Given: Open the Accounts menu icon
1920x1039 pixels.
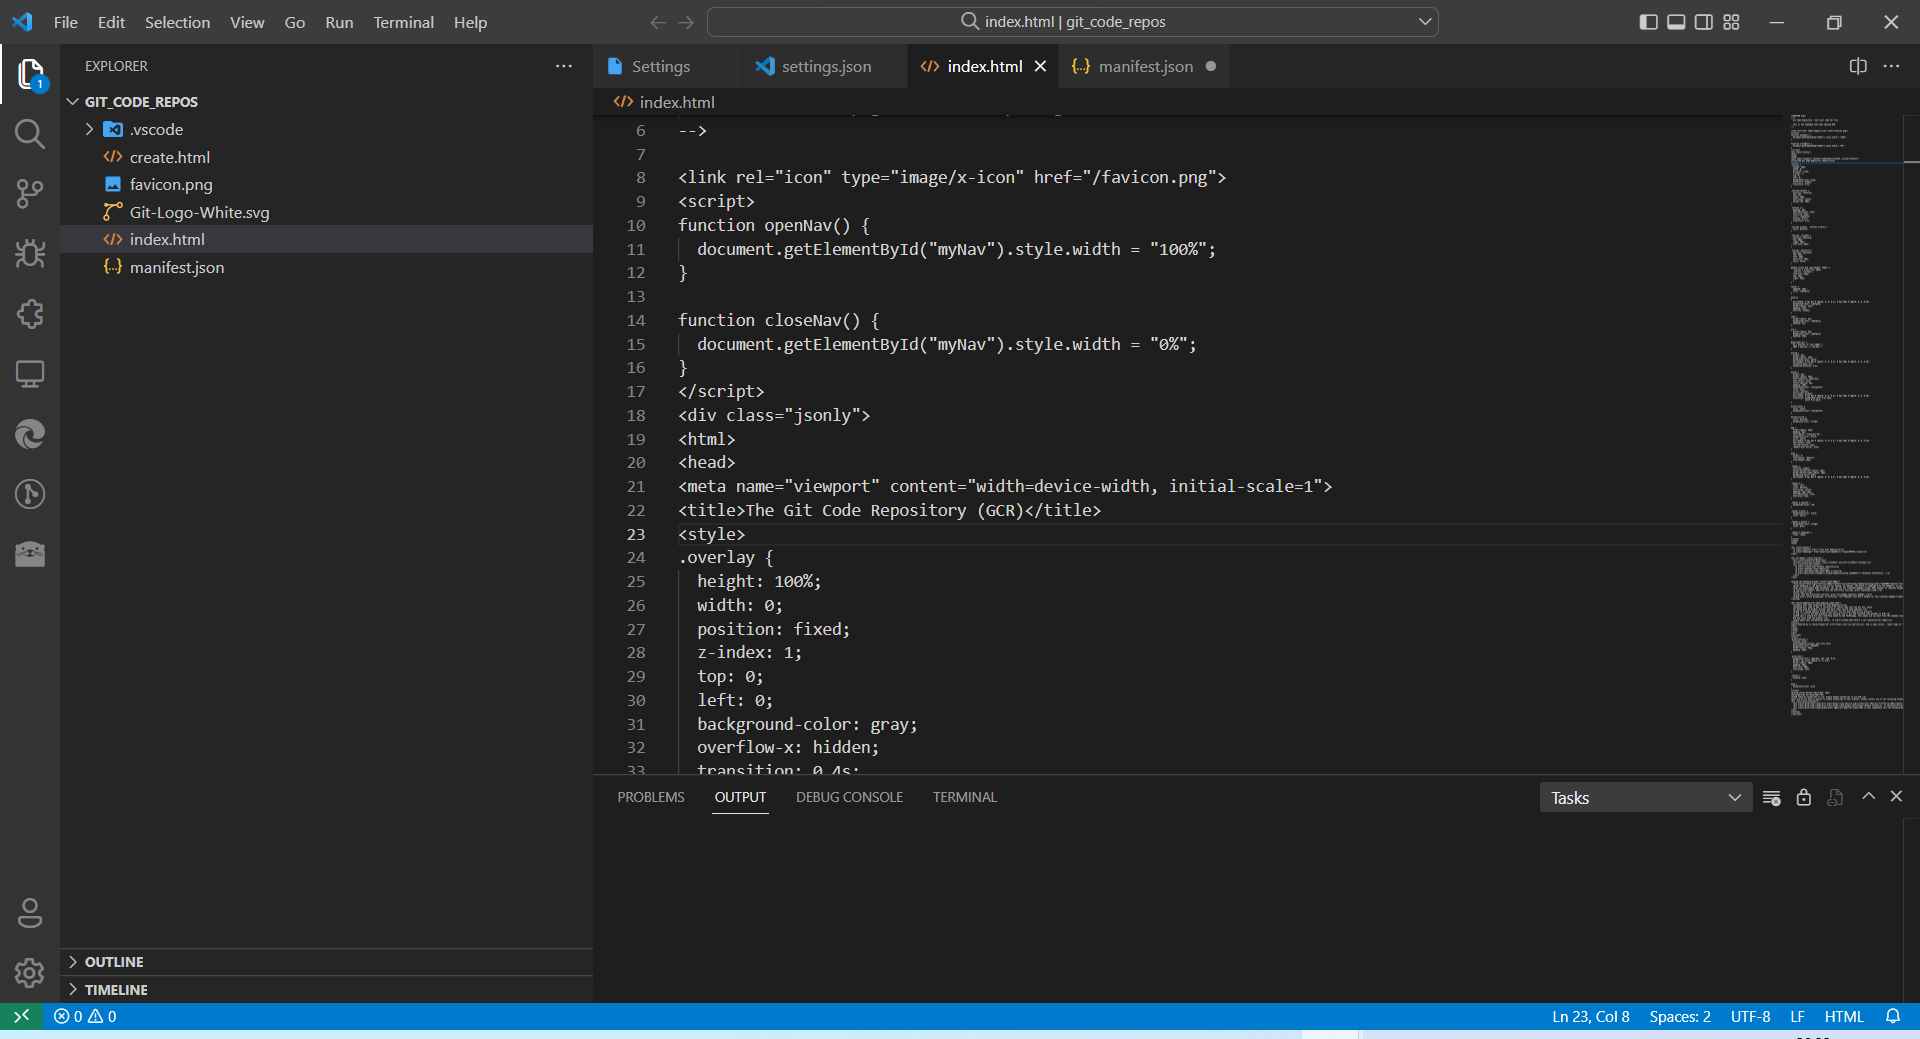Looking at the screenshot, I should pyautogui.click(x=30, y=913).
